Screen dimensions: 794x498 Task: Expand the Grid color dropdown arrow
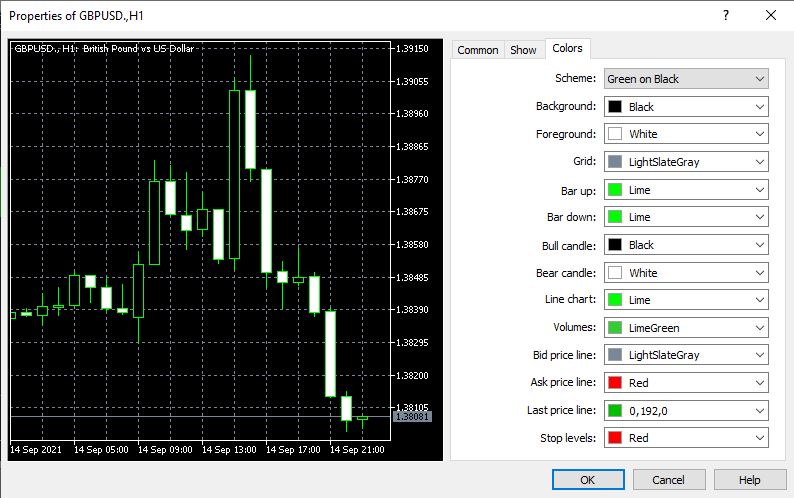(760, 162)
